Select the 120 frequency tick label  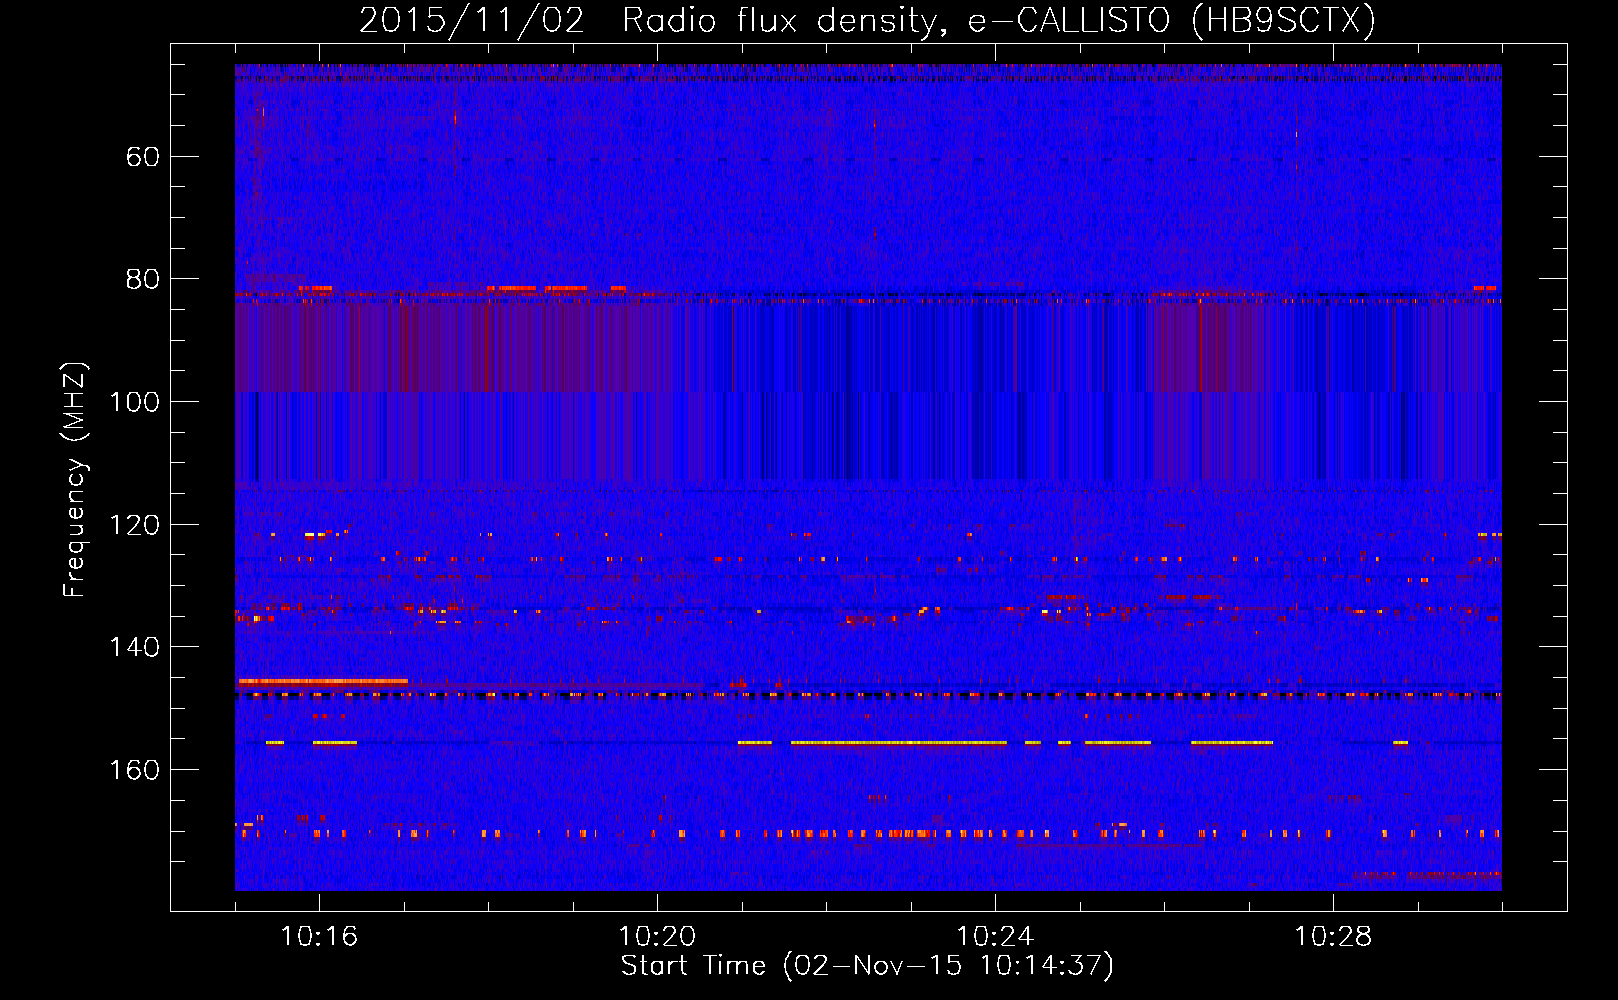[135, 525]
